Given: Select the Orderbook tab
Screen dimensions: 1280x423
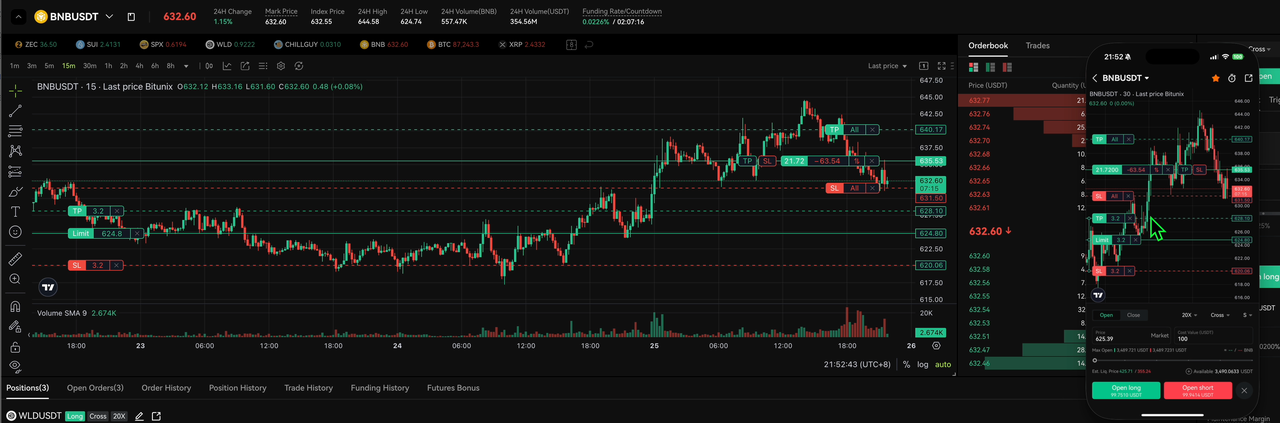Looking at the screenshot, I should (x=988, y=45).
